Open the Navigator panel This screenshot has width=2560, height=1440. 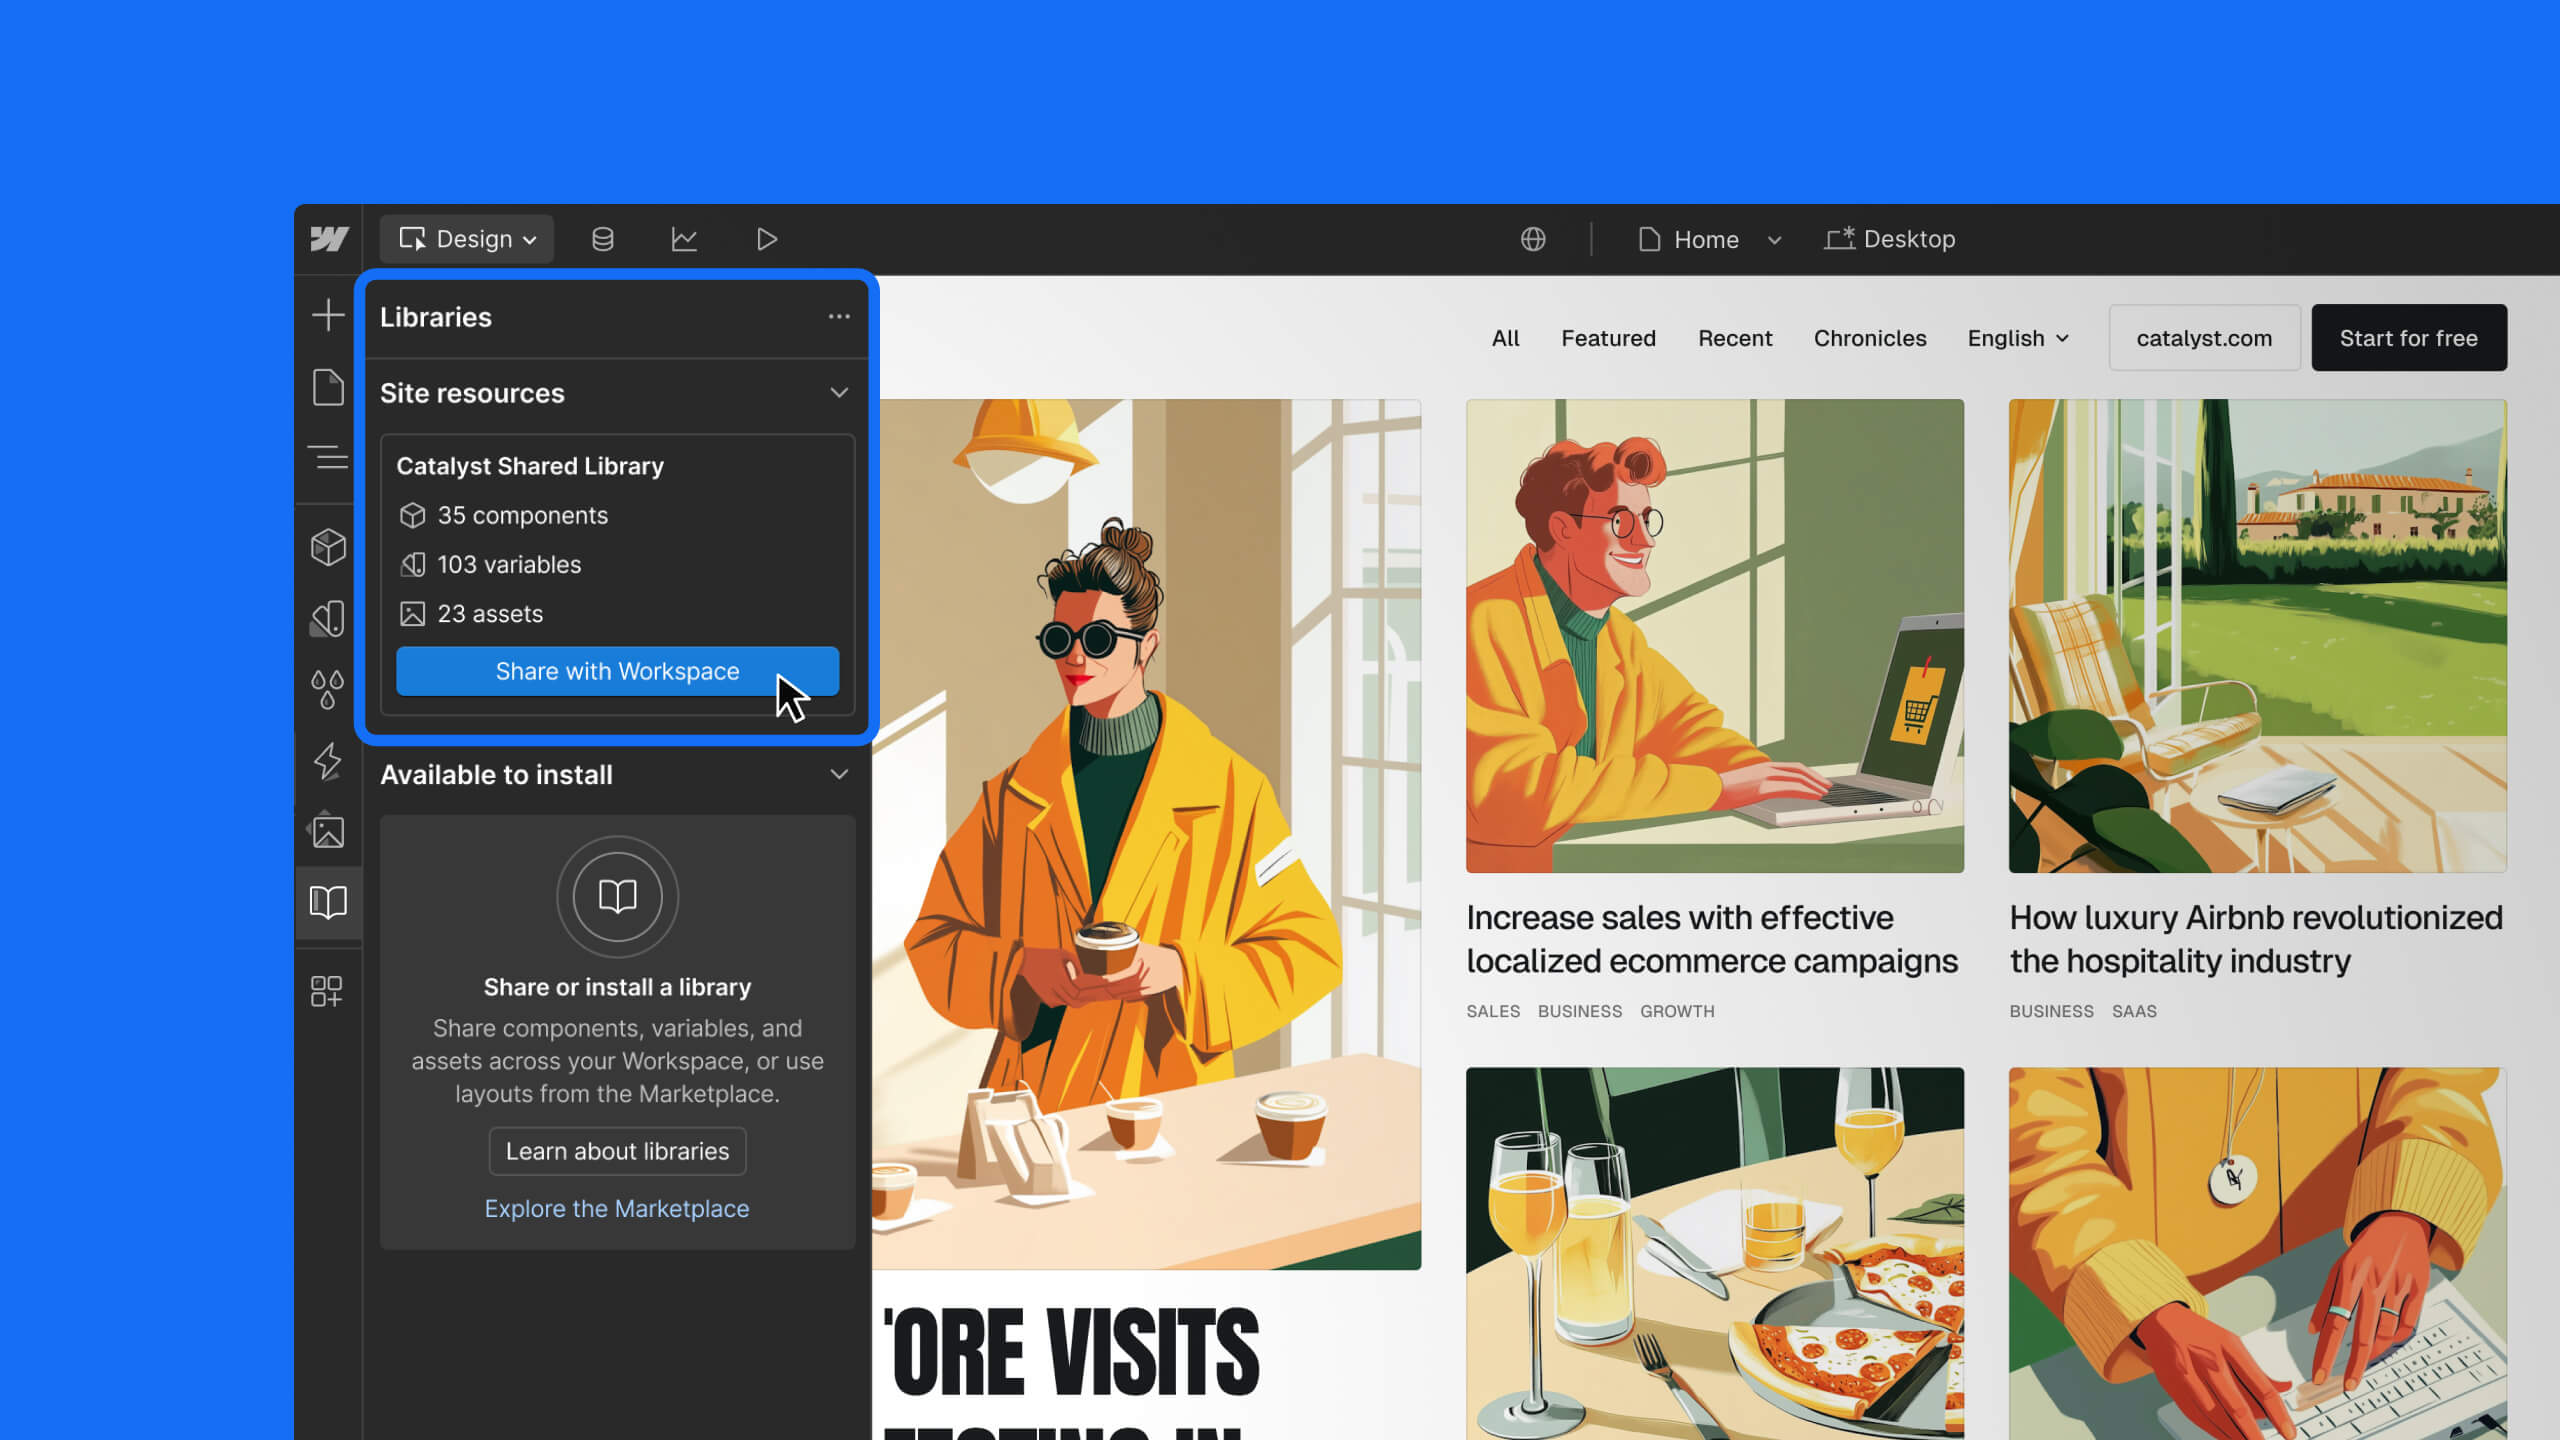tap(327, 456)
